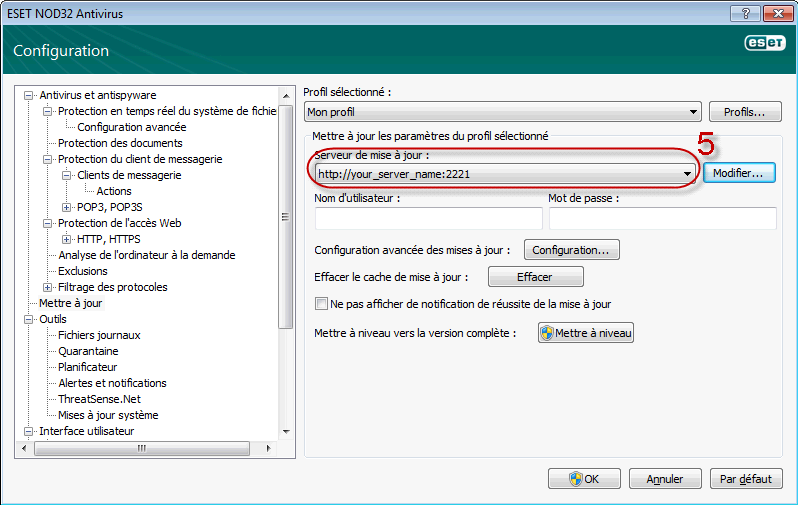Collapse the Outils tree section

click(29, 319)
